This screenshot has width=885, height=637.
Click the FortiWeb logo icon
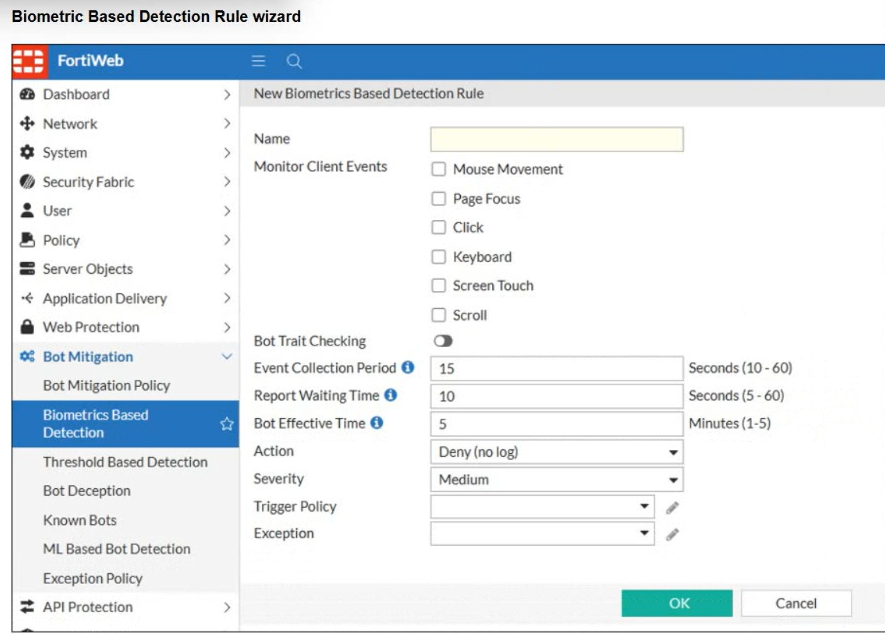tap(29, 61)
